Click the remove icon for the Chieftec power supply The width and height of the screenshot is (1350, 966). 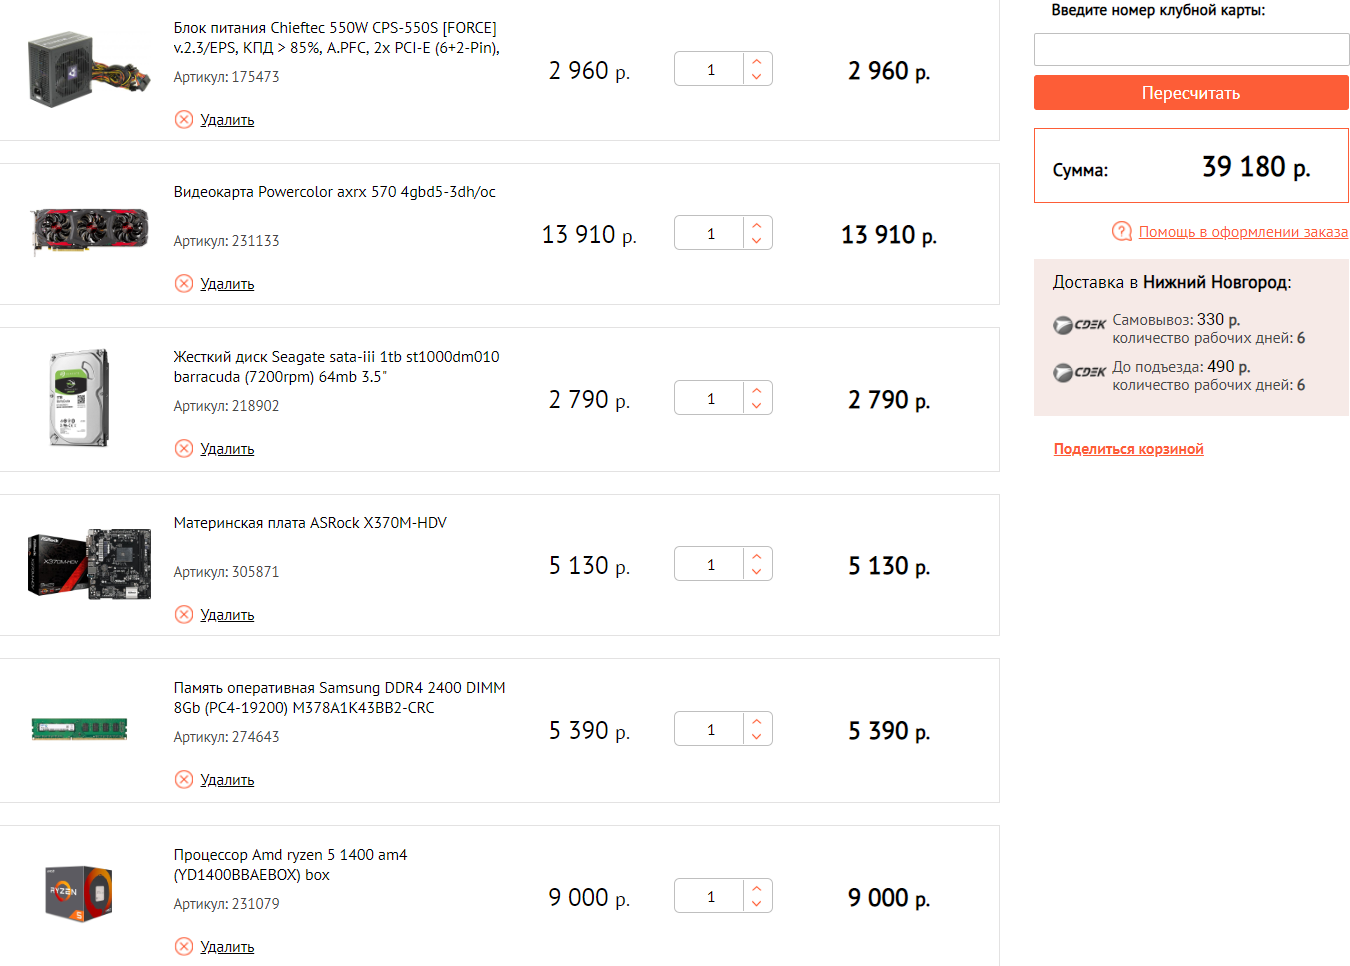coord(184,120)
